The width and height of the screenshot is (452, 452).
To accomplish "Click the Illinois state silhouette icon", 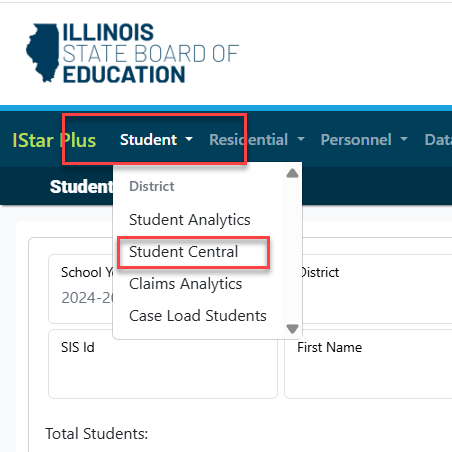I will [43, 53].
